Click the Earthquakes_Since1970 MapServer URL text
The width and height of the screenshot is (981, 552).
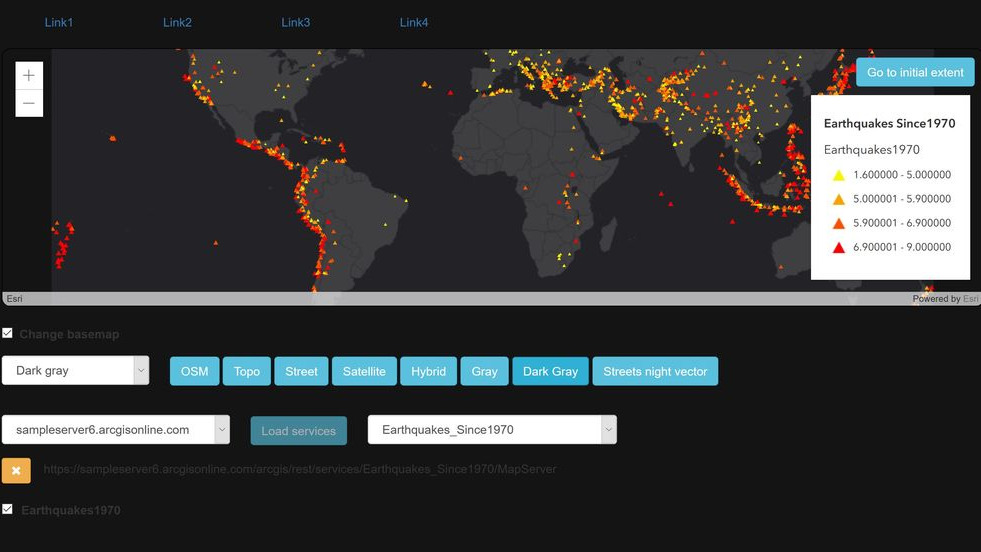[300, 469]
